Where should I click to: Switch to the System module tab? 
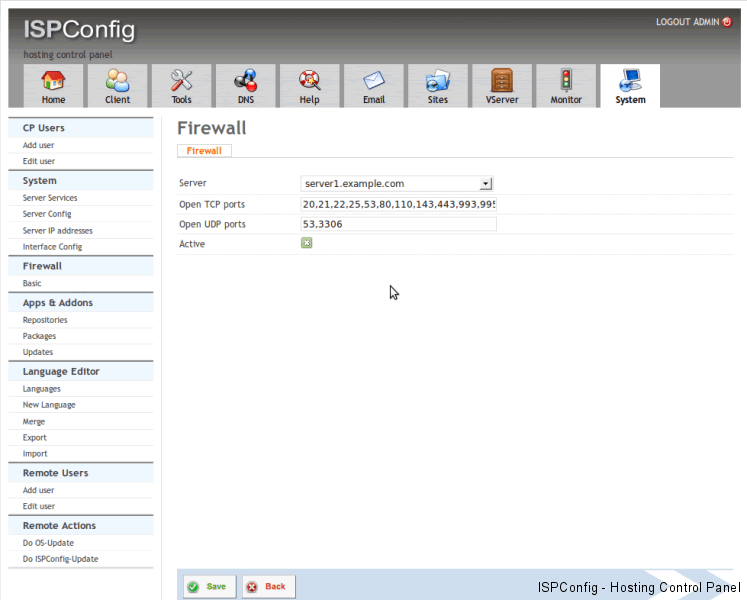(630, 86)
